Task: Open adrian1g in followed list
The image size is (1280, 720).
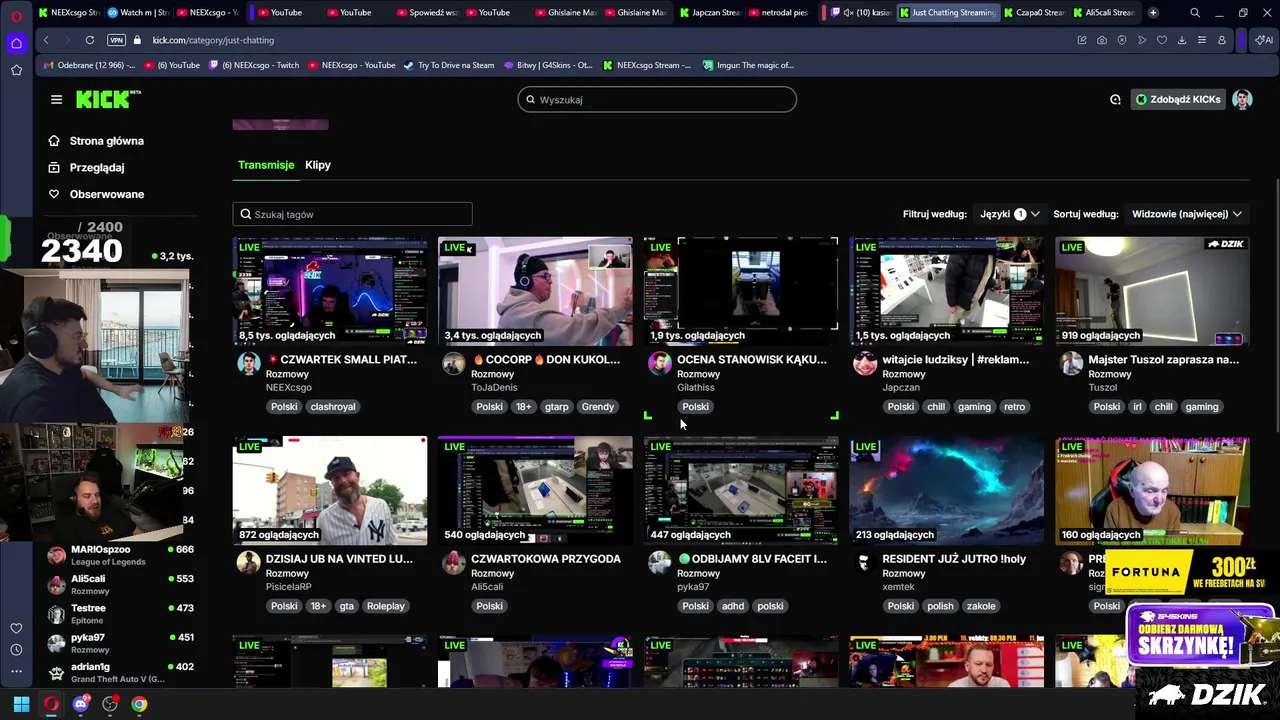Action: [120, 672]
